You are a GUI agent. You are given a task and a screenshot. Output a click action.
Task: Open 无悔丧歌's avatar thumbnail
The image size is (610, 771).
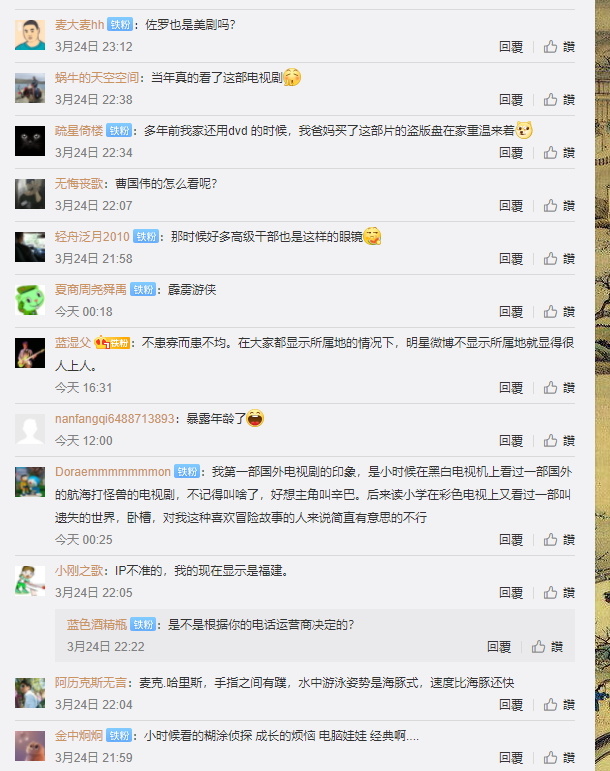click(30, 194)
